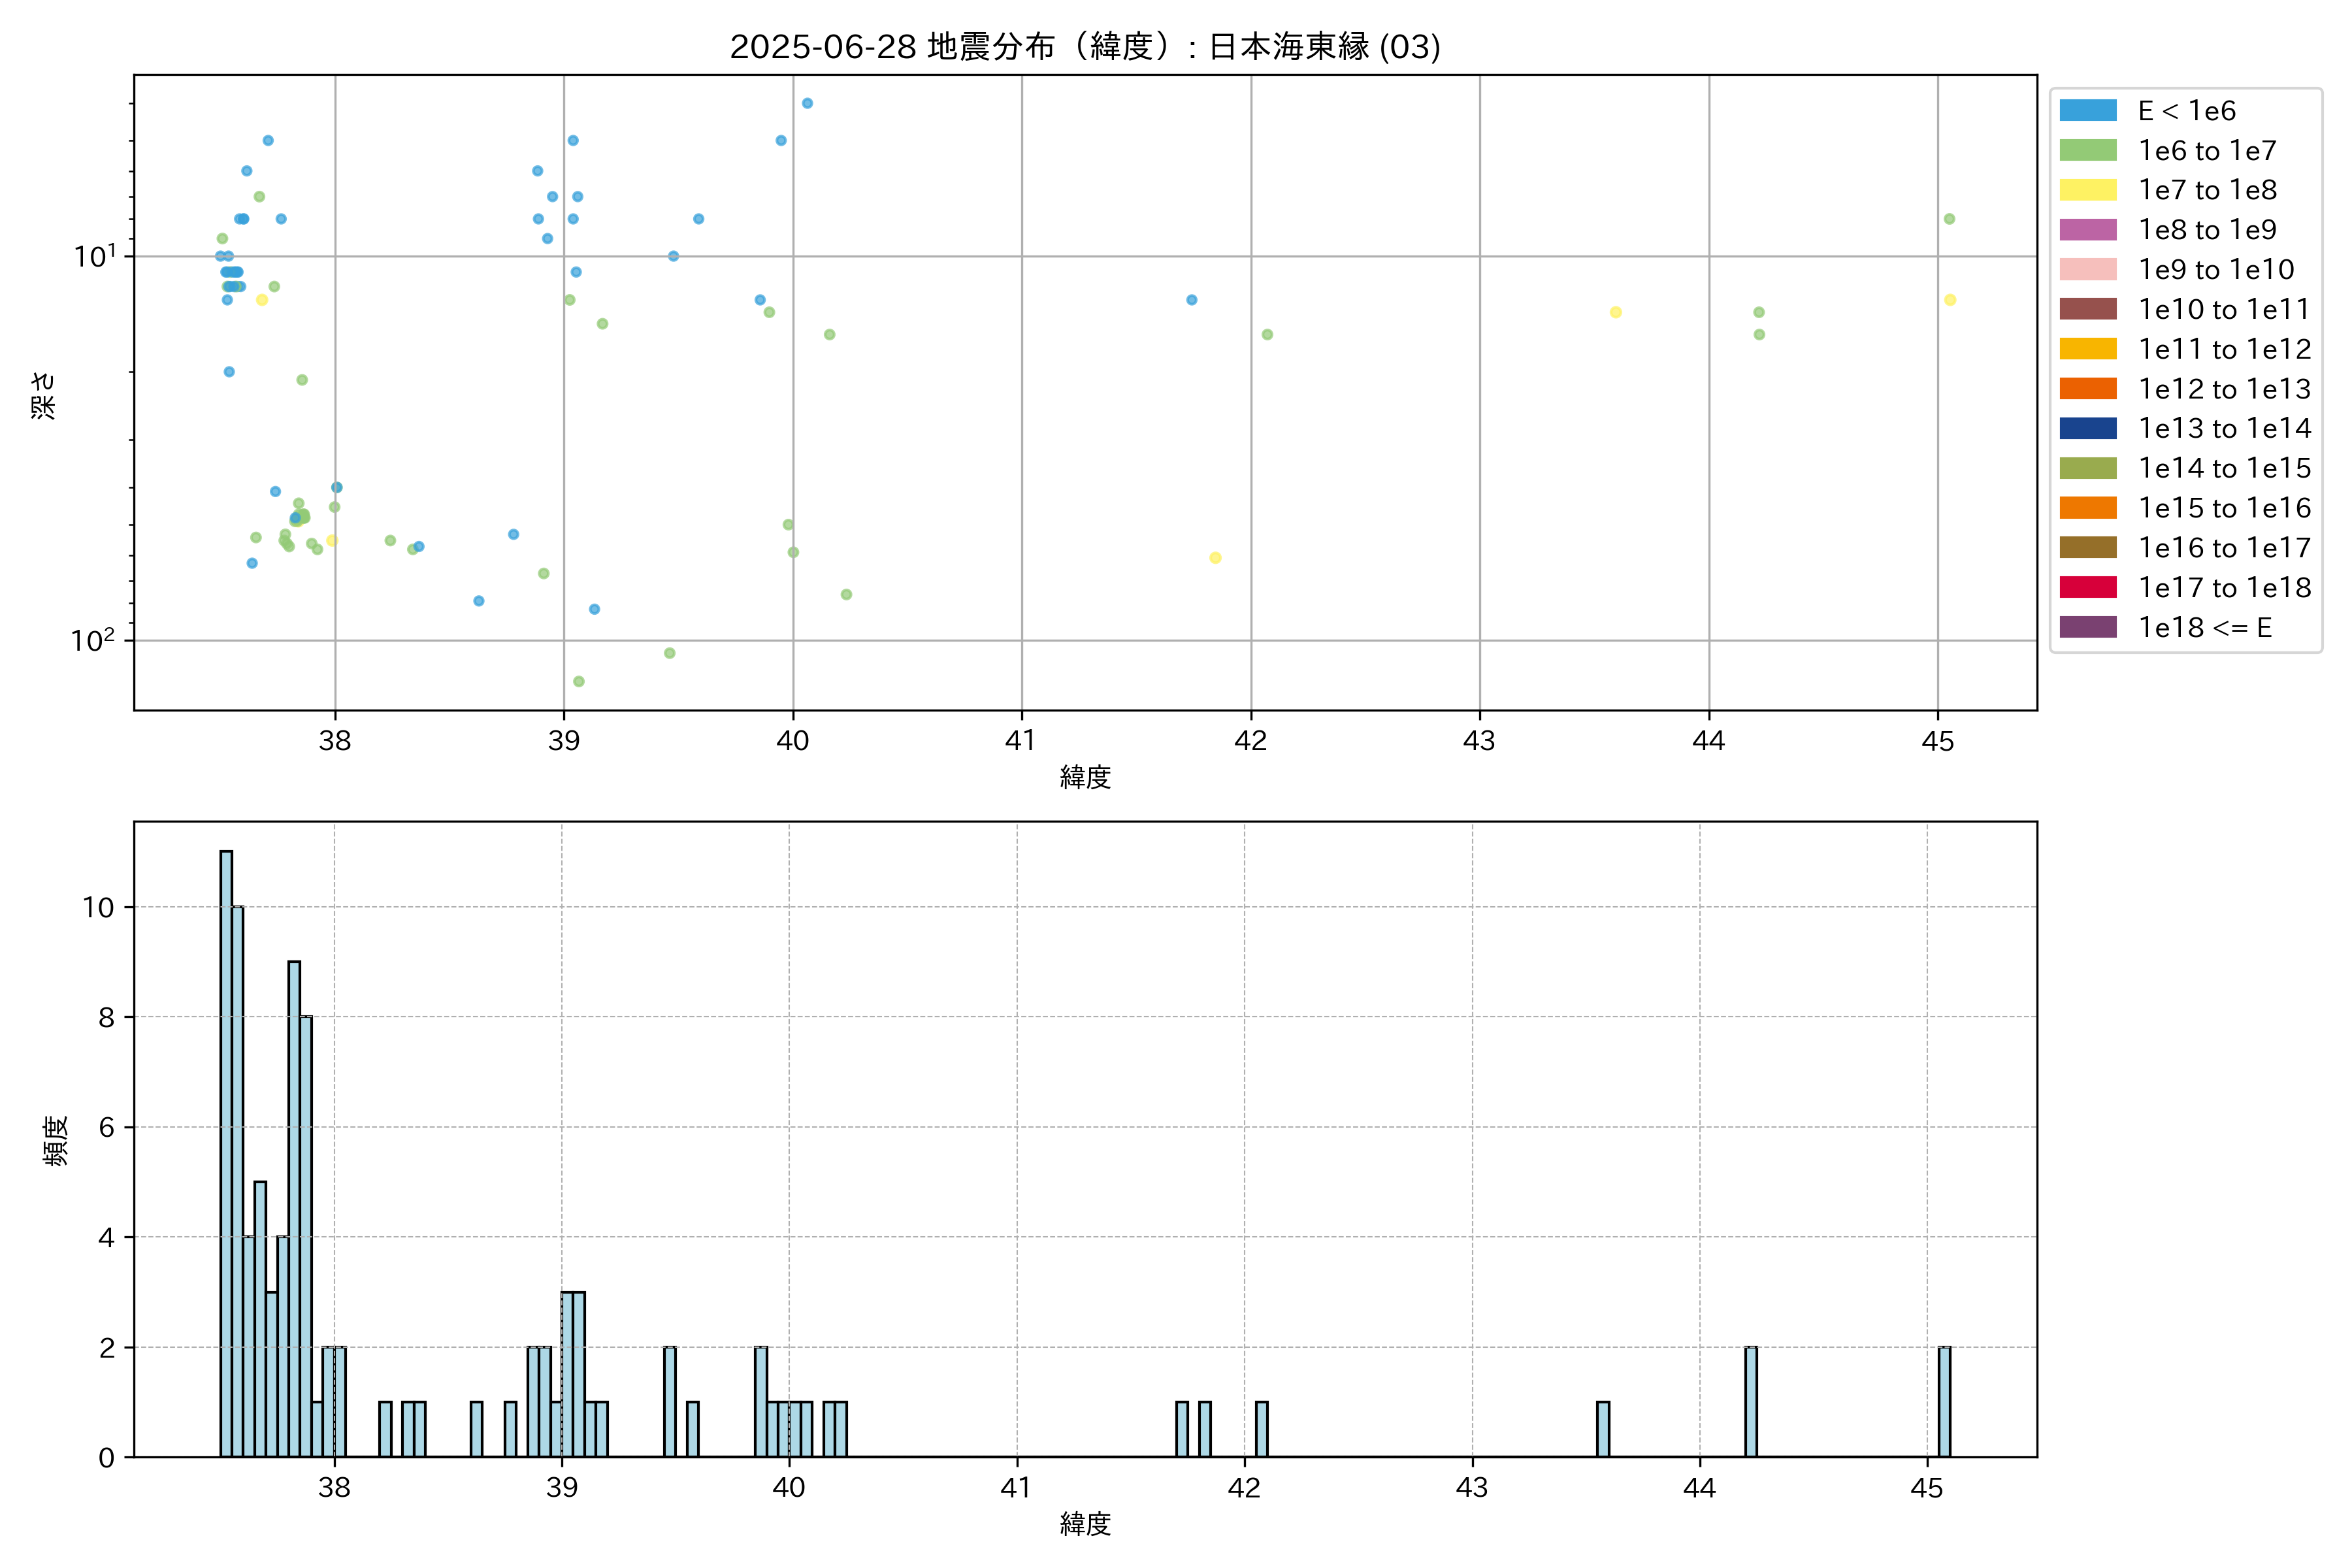The width and height of the screenshot is (2352, 1568).
Task: Click the histogram bar near latitude 44.2
Action: coord(1751,1402)
